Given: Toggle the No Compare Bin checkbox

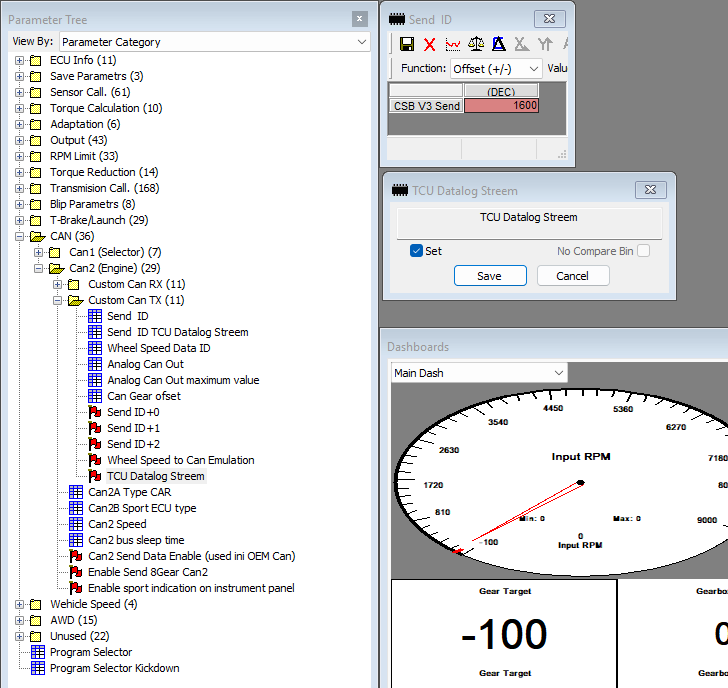Looking at the screenshot, I should tap(643, 251).
